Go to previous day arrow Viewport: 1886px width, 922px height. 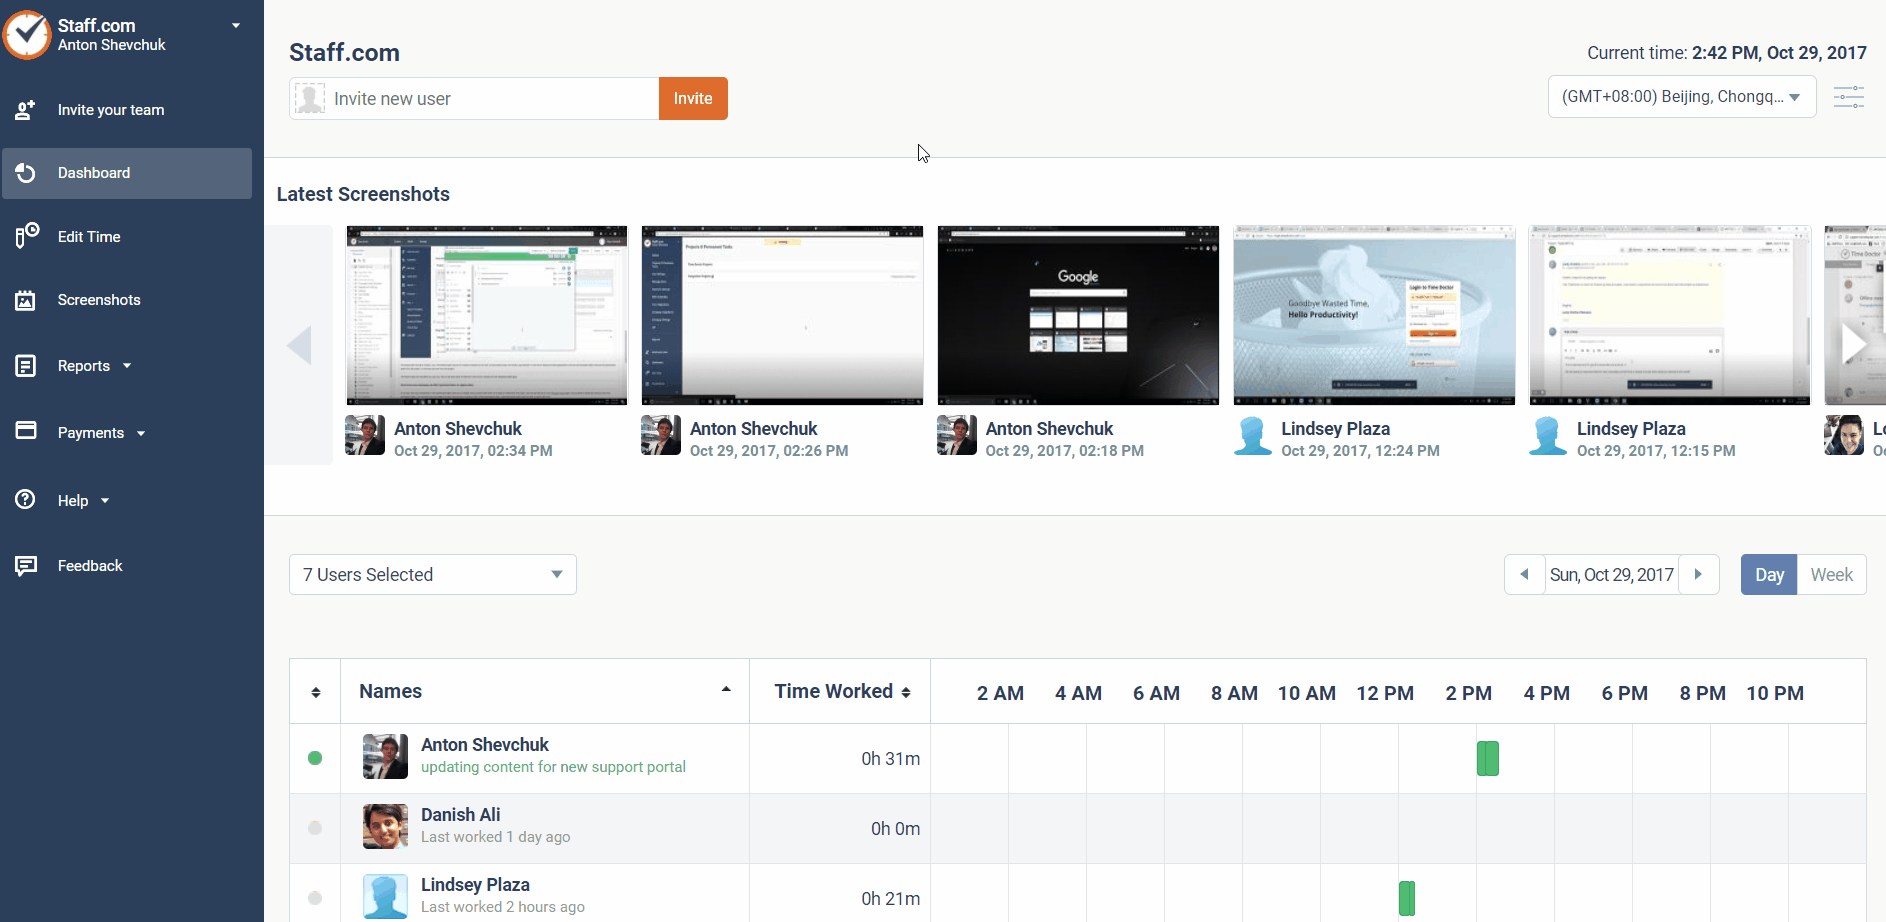1524,575
